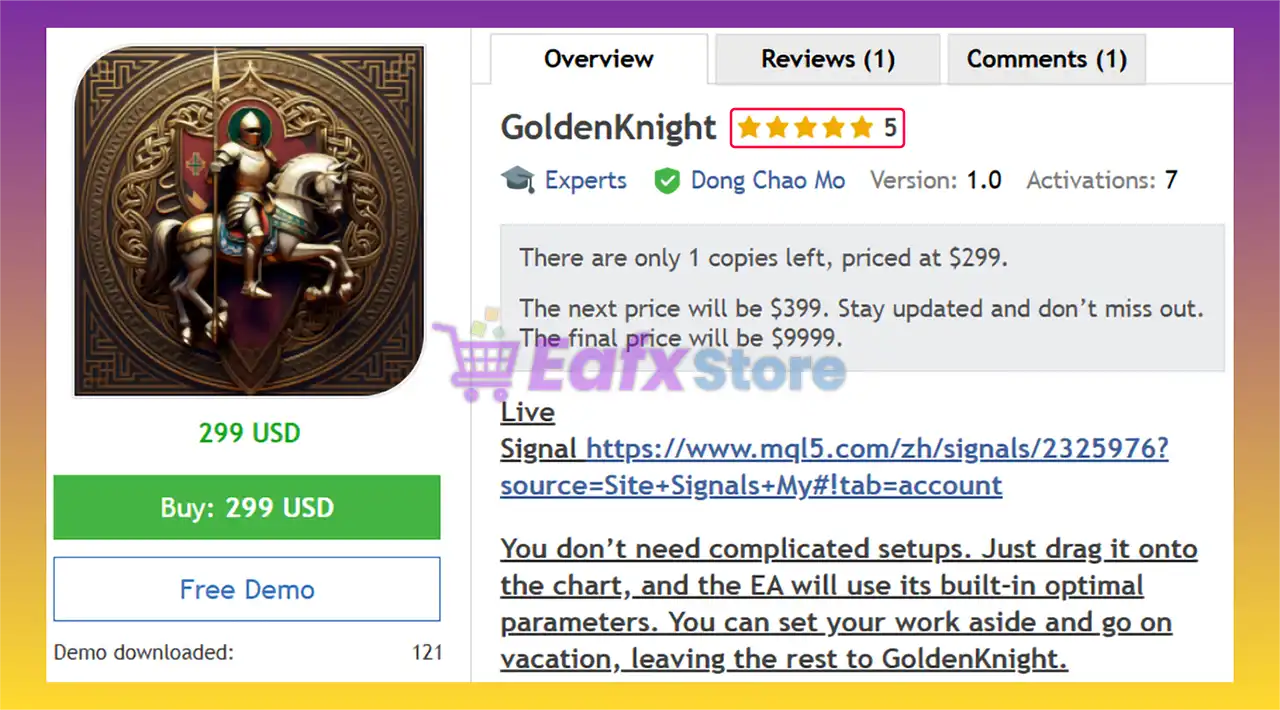Click the Buy: 299 USD button

tap(247, 507)
